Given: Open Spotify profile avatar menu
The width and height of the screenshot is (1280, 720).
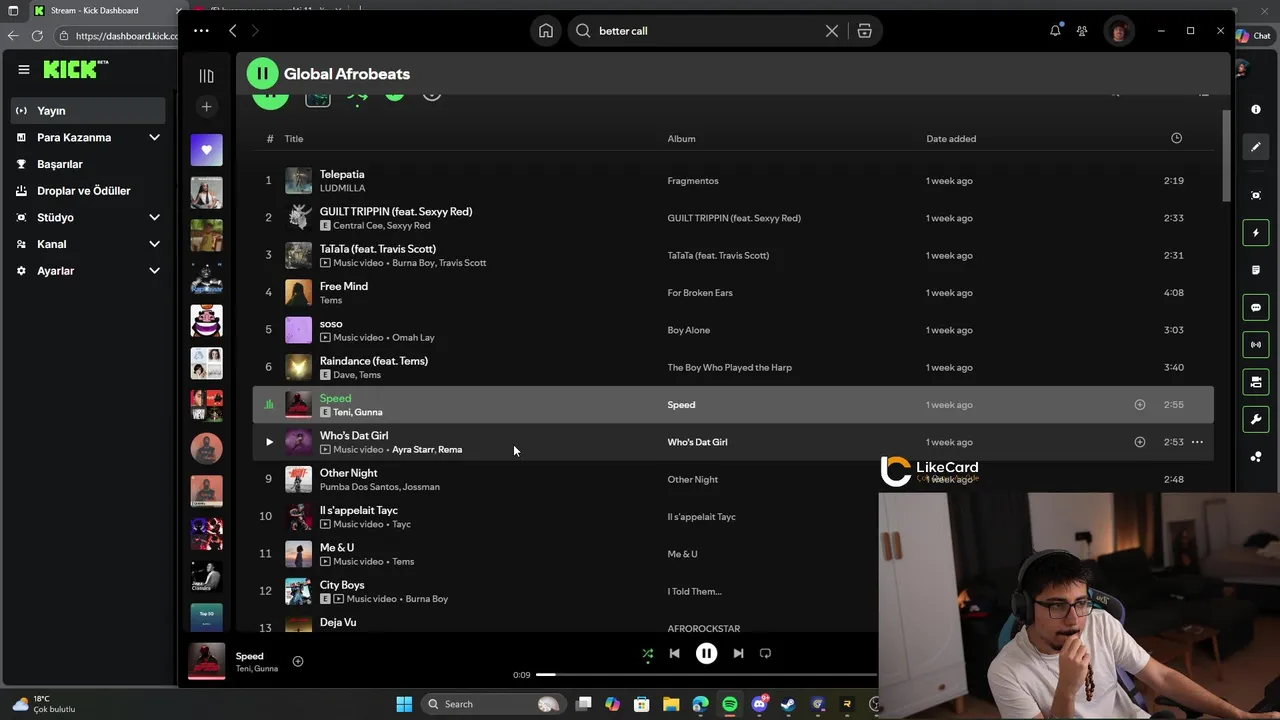Looking at the screenshot, I should click(x=1118, y=31).
